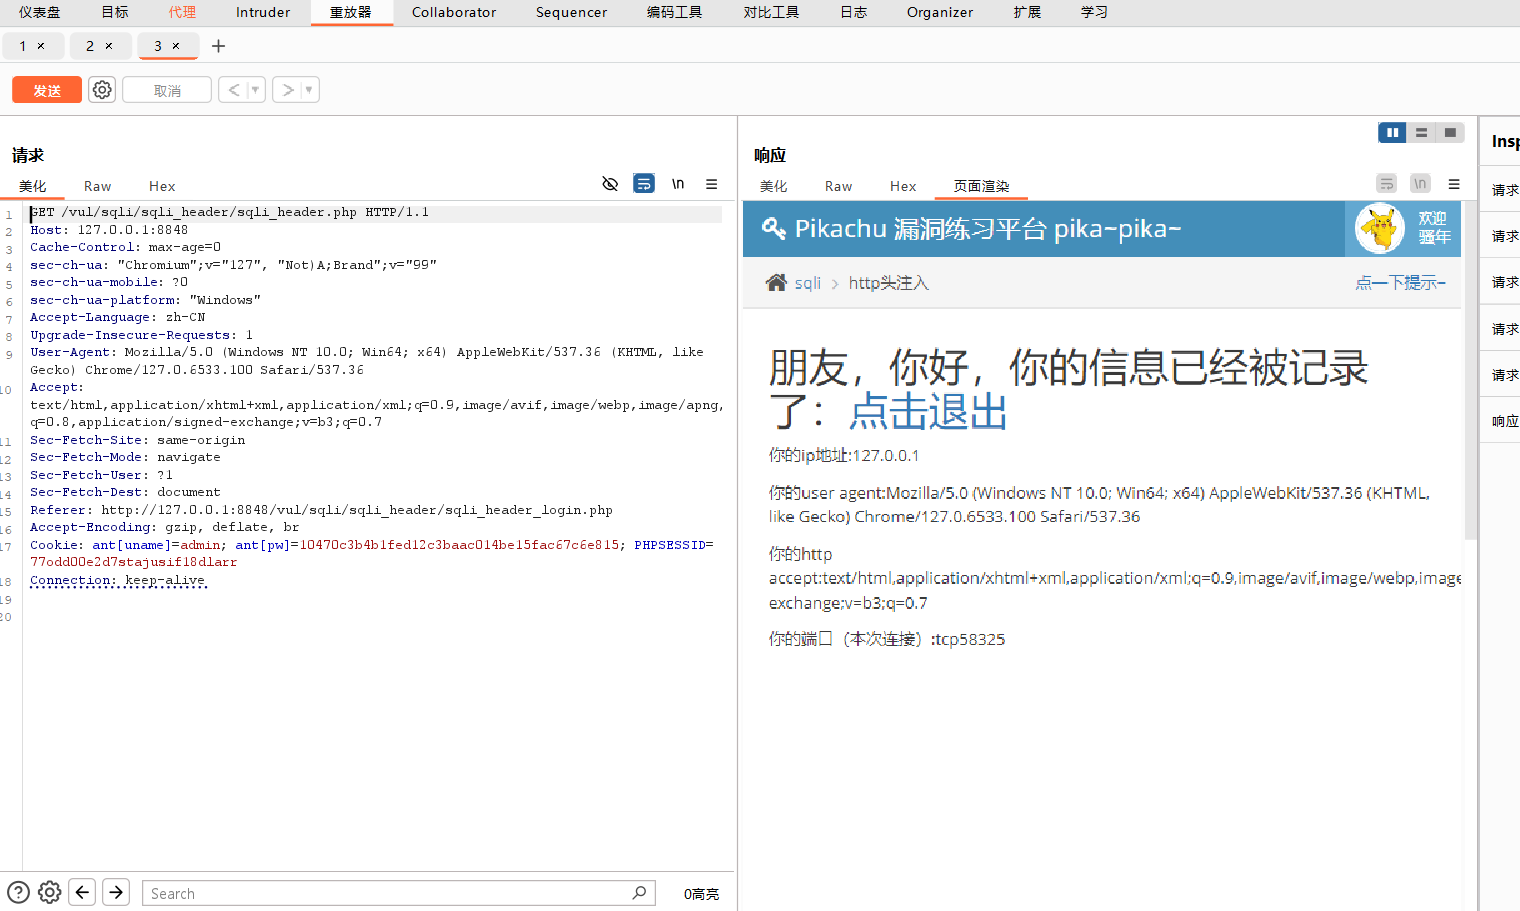Open request panel hamburger menu
The image size is (1520, 911).
point(712,184)
